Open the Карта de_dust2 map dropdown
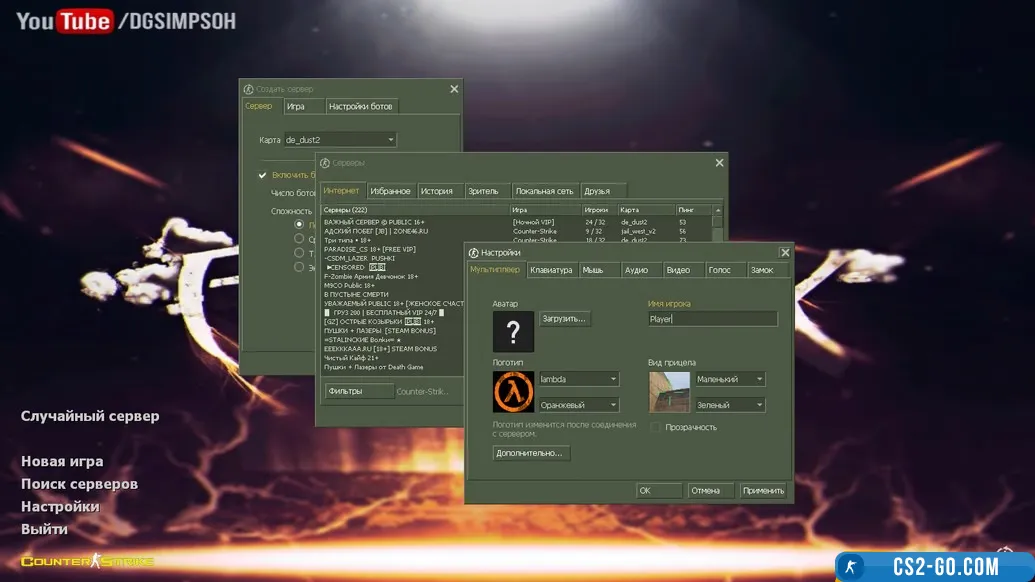Screen dimensions: 1035x582 click(x=339, y=140)
